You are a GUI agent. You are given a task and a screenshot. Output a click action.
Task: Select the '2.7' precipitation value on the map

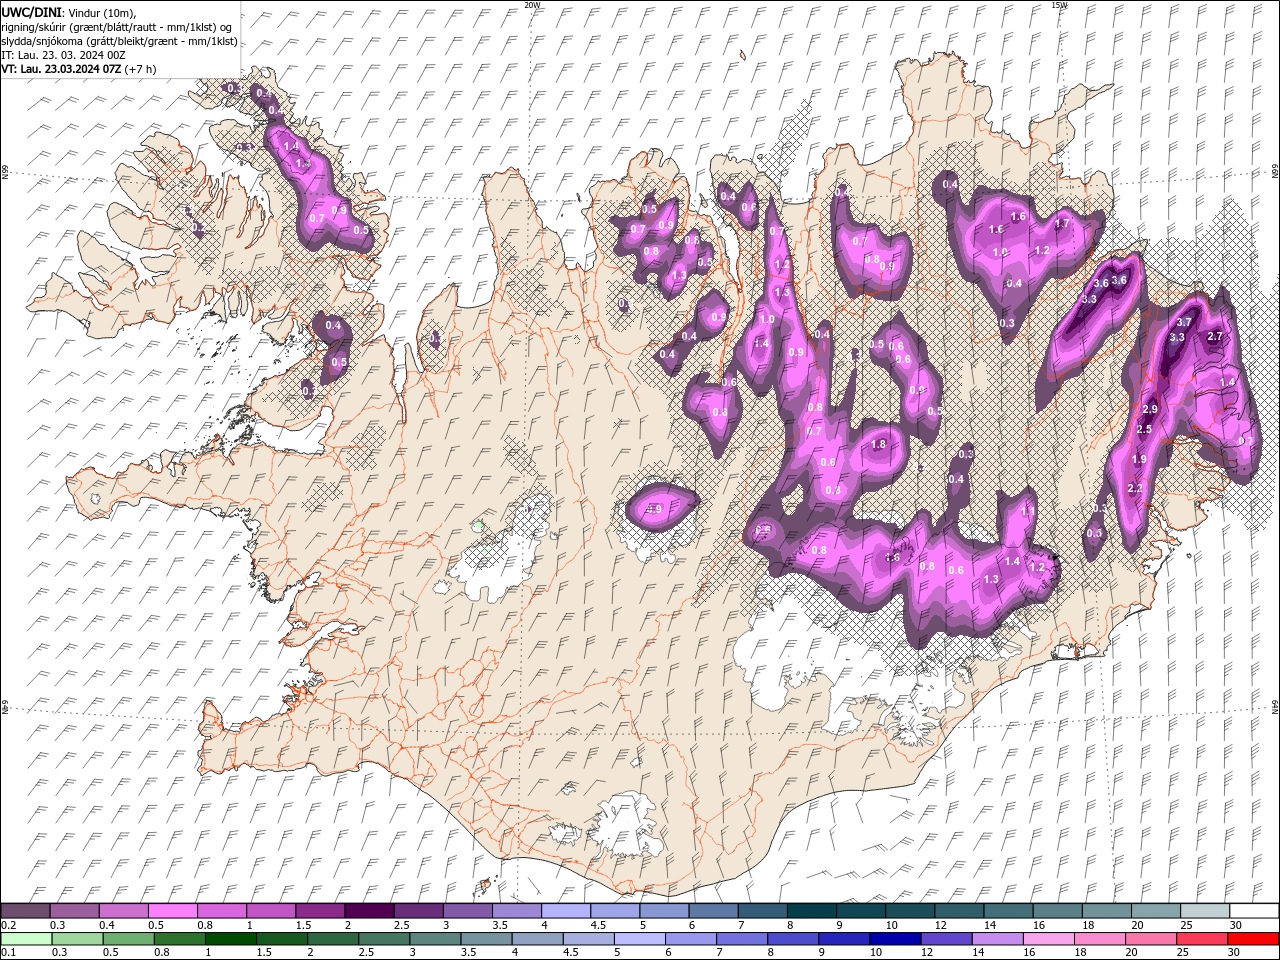[x=1216, y=336]
